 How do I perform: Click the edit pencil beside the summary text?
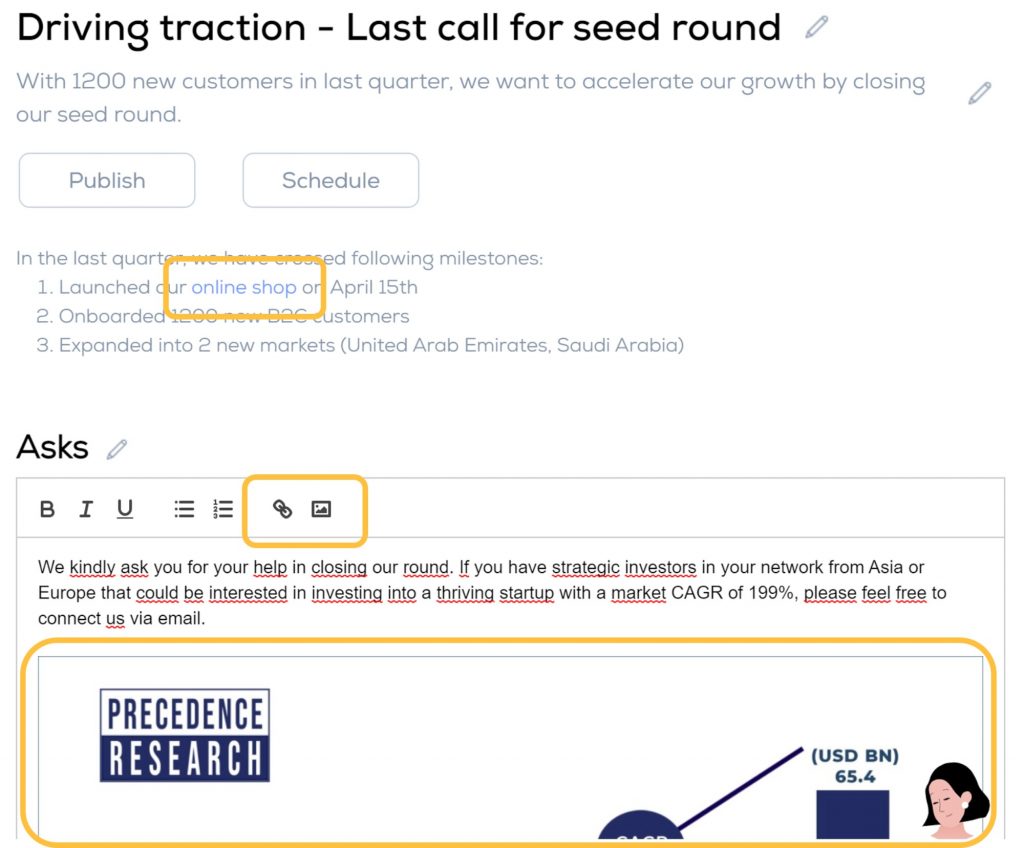[979, 93]
